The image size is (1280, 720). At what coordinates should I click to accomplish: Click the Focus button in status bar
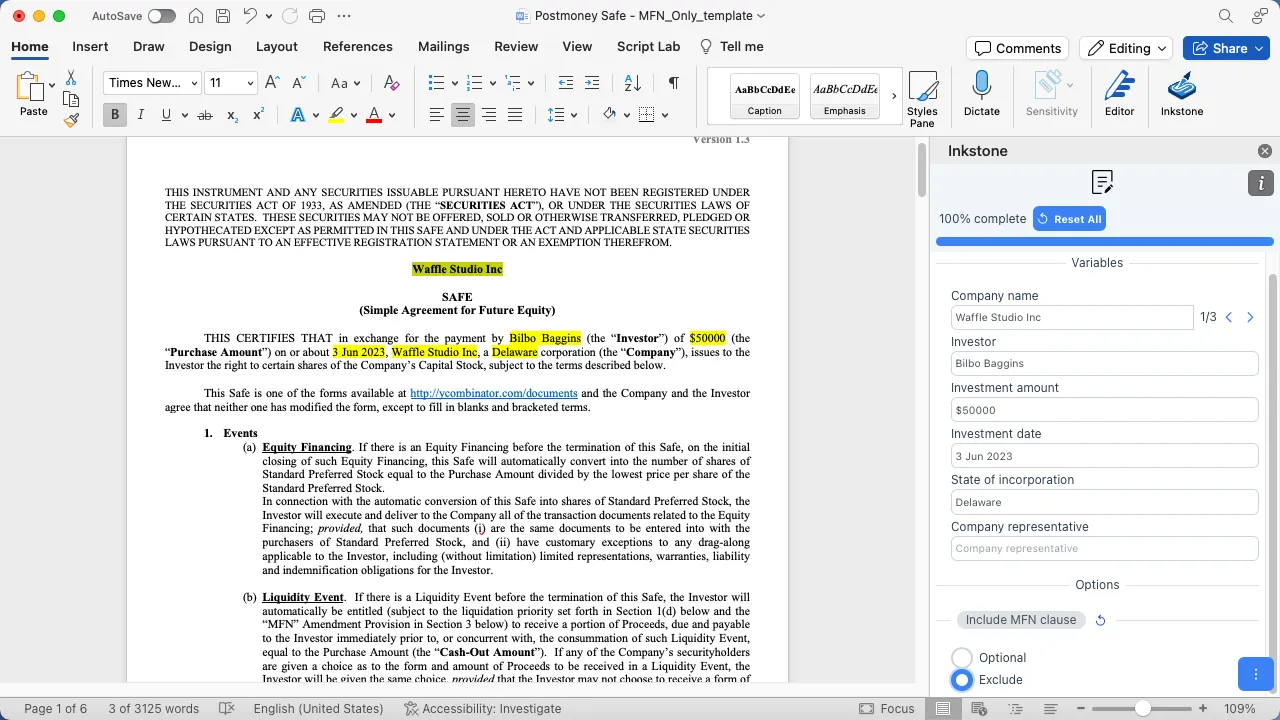886,708
